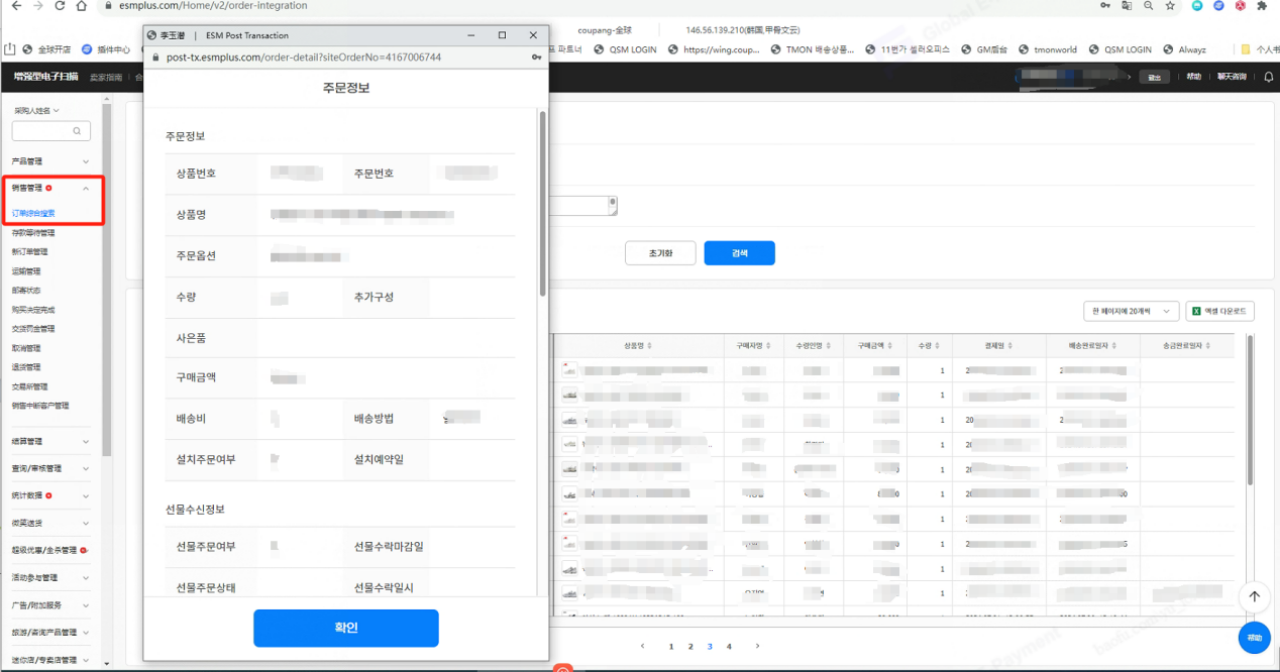Screen dimensions: 1280x672
Task: Click the blue 검색 search button
Action: coord(739,253)
